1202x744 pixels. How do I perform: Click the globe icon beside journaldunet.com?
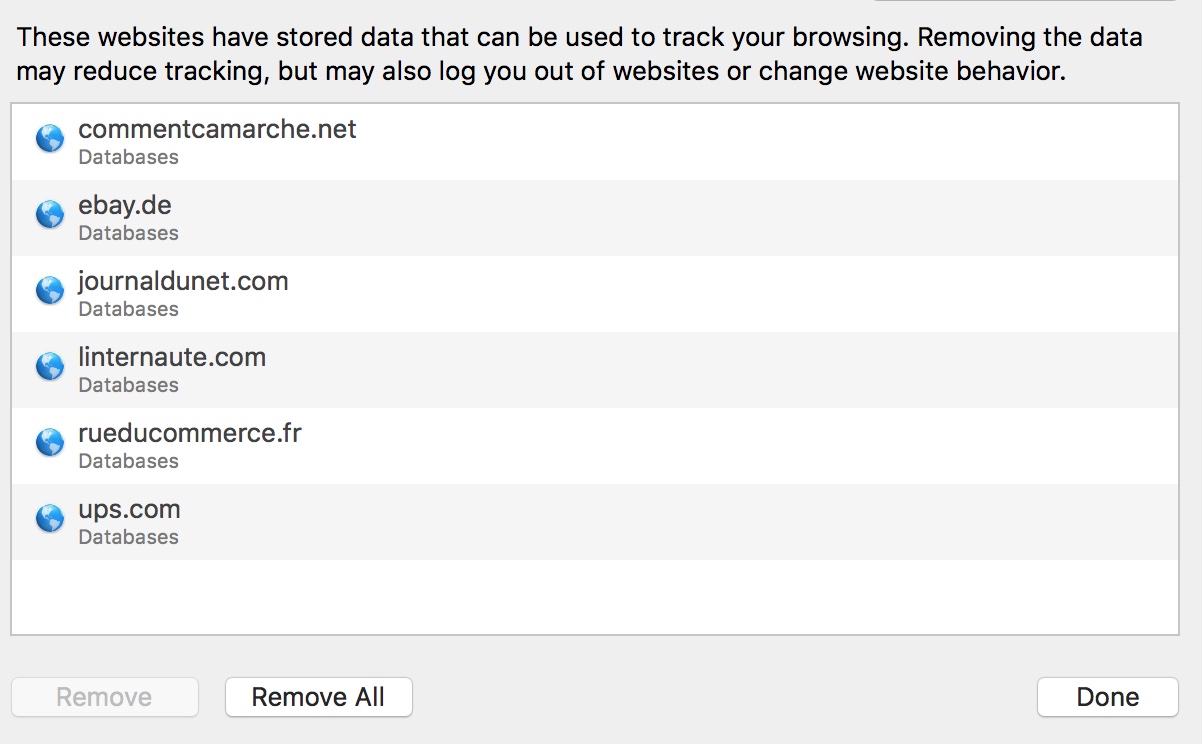click(50, 291)
